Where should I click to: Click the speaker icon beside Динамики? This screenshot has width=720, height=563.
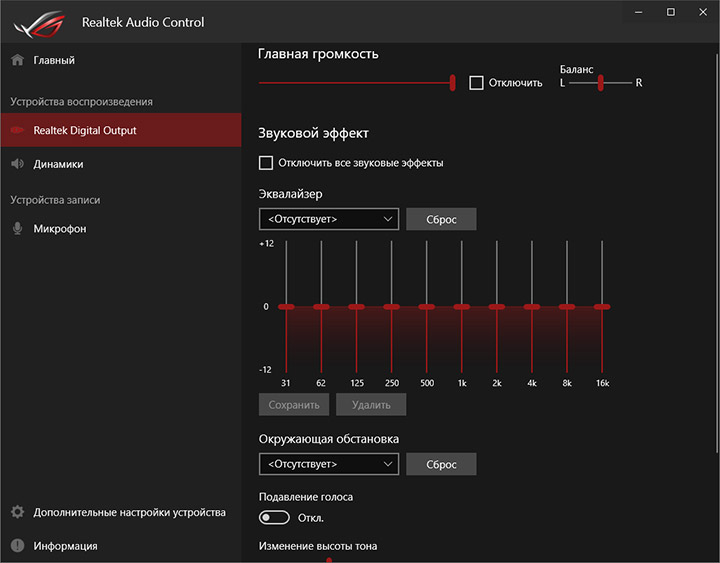click(17, 164)
